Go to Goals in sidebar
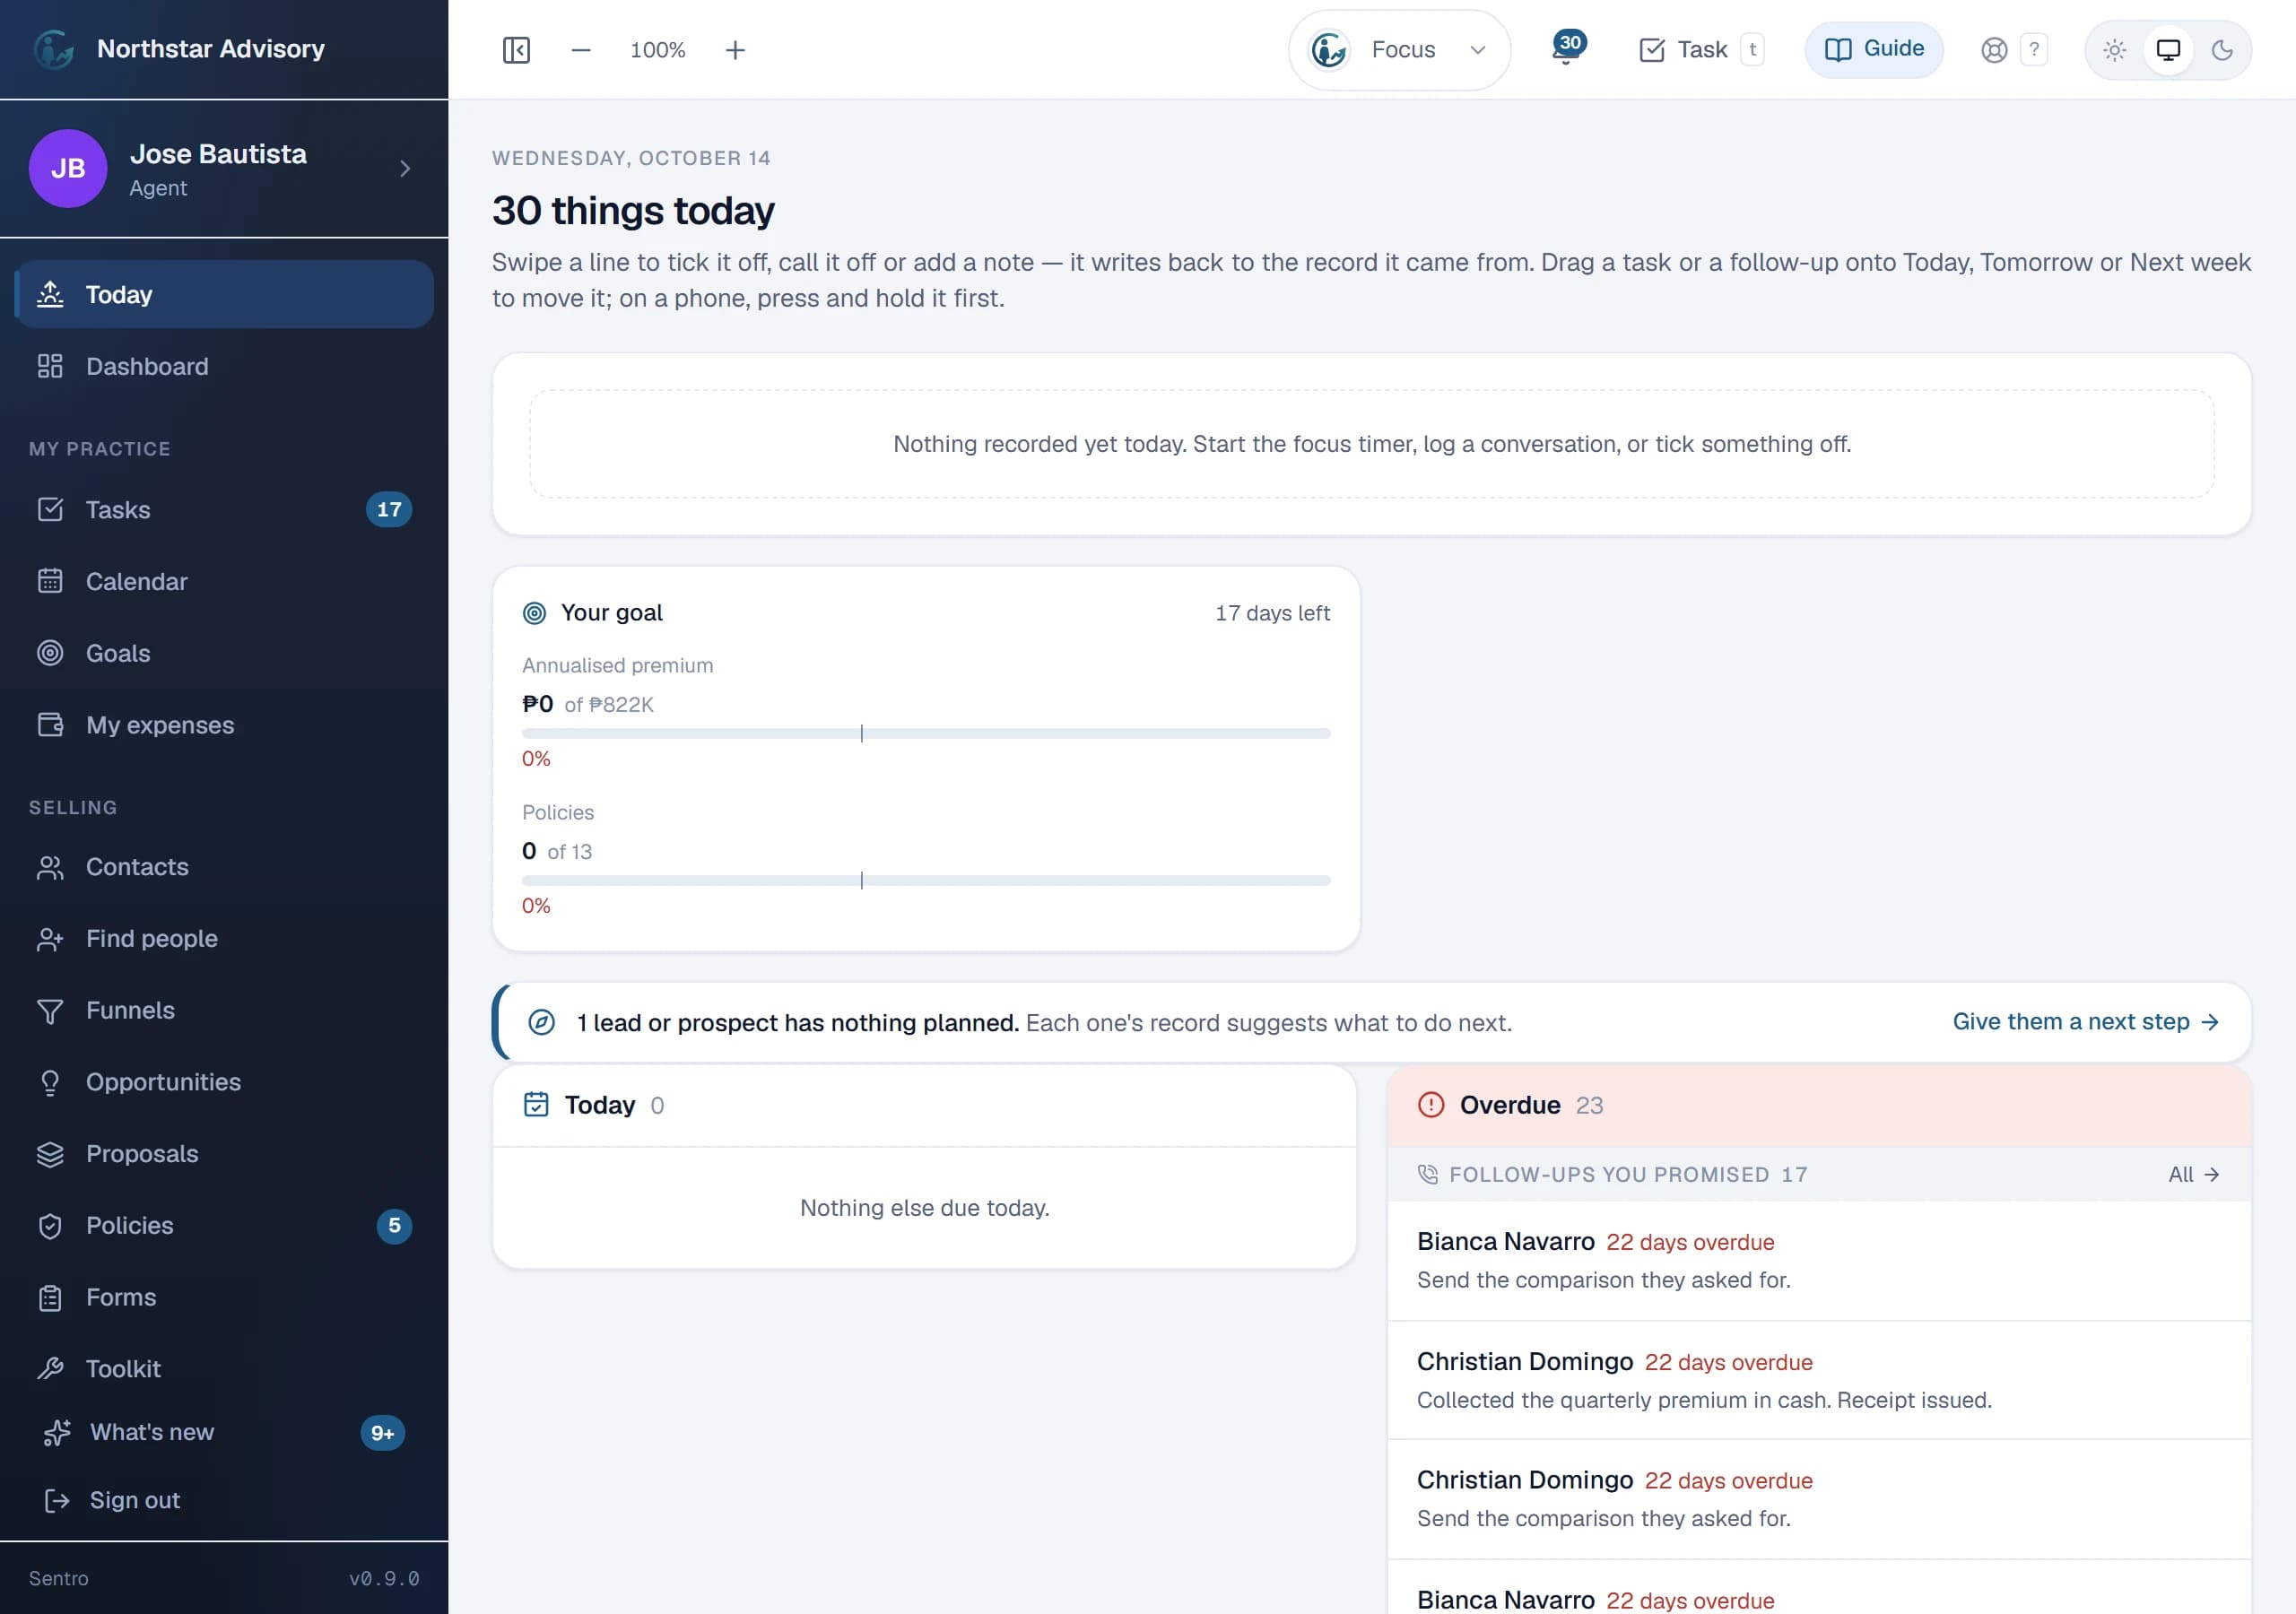 [224, 653]
